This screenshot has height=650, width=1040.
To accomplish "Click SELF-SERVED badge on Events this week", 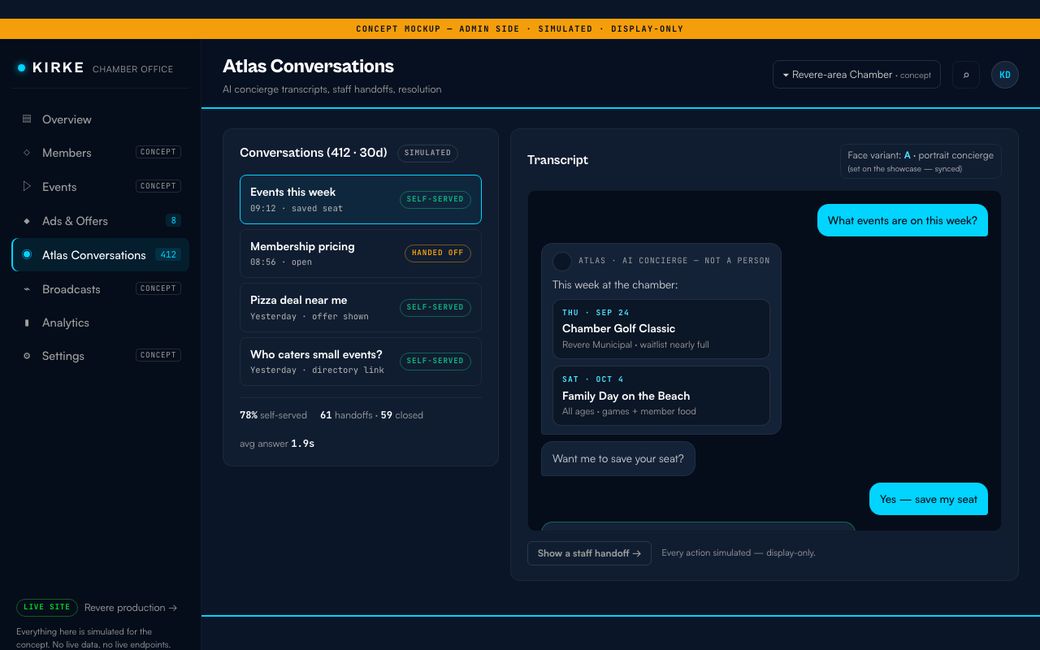I will (435, 199).
